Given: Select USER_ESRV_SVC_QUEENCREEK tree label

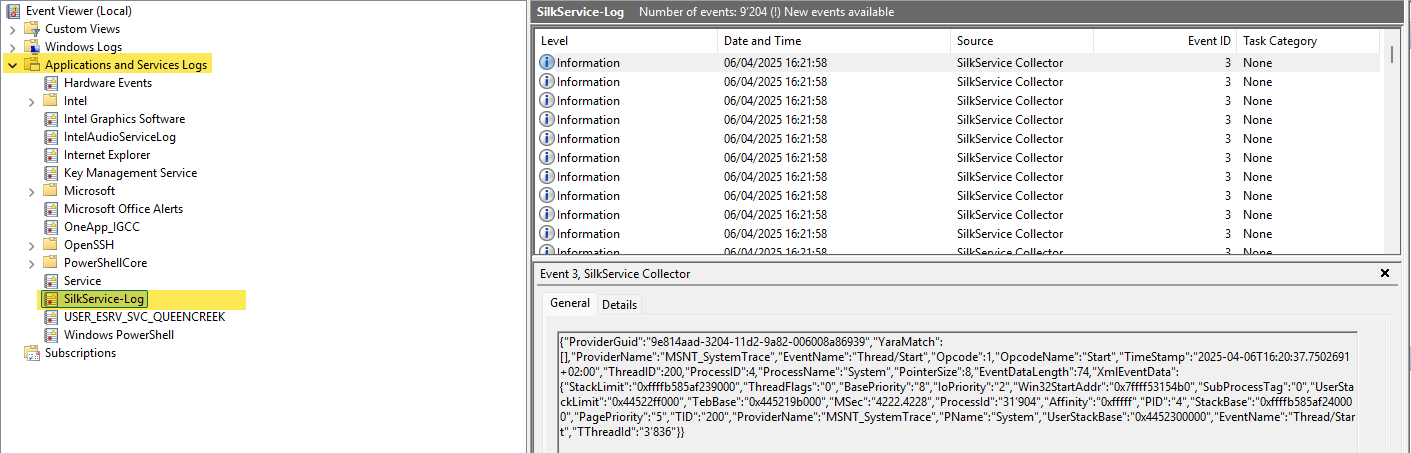Looking at the screenshot, I should pos(144,317).
